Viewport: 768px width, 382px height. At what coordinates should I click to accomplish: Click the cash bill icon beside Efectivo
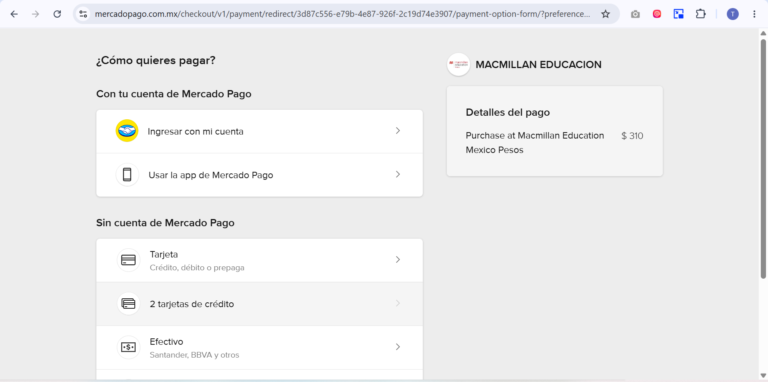click(x=128, y=347)
